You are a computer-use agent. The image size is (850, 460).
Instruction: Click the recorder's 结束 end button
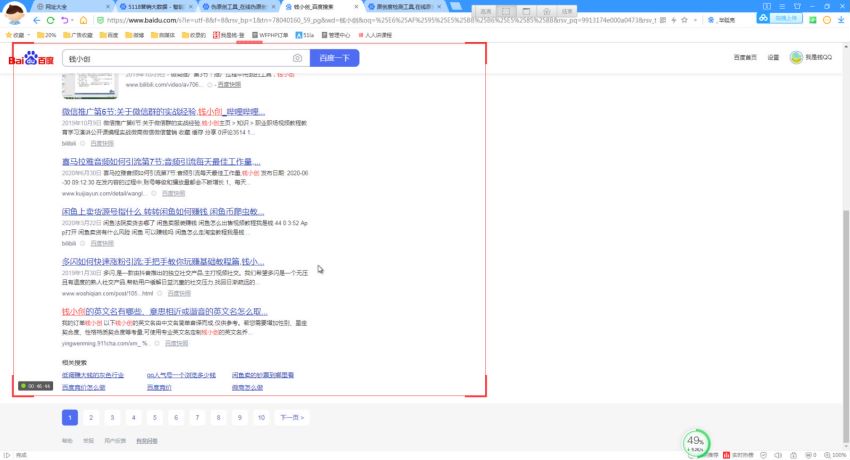567,11
